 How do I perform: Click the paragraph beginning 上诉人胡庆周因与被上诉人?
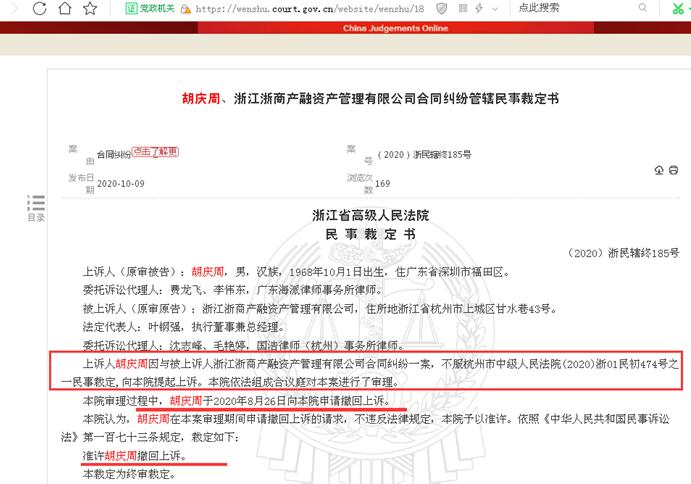click(x=369, y=373)
